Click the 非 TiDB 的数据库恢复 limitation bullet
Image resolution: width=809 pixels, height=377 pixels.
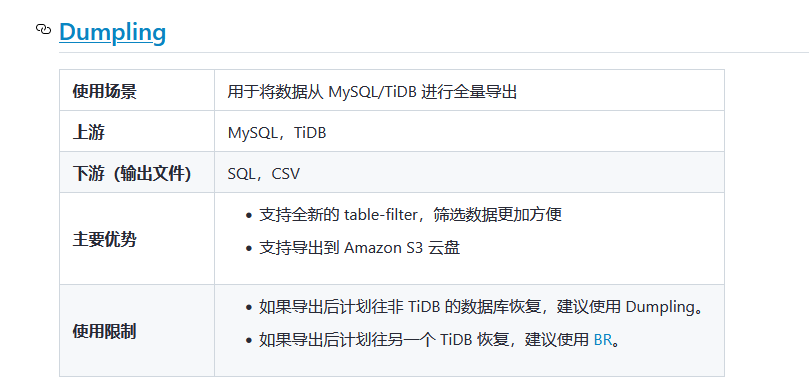click(481, 307)
